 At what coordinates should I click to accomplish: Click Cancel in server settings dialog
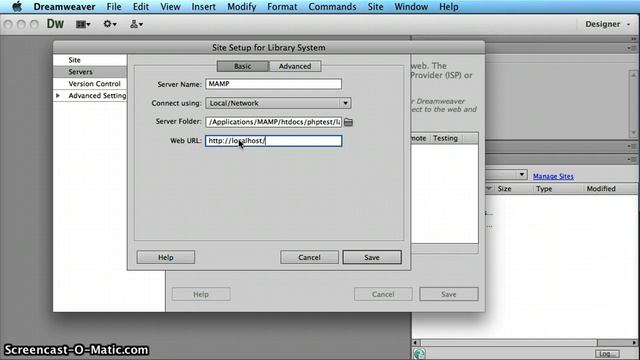click(309, 258)
